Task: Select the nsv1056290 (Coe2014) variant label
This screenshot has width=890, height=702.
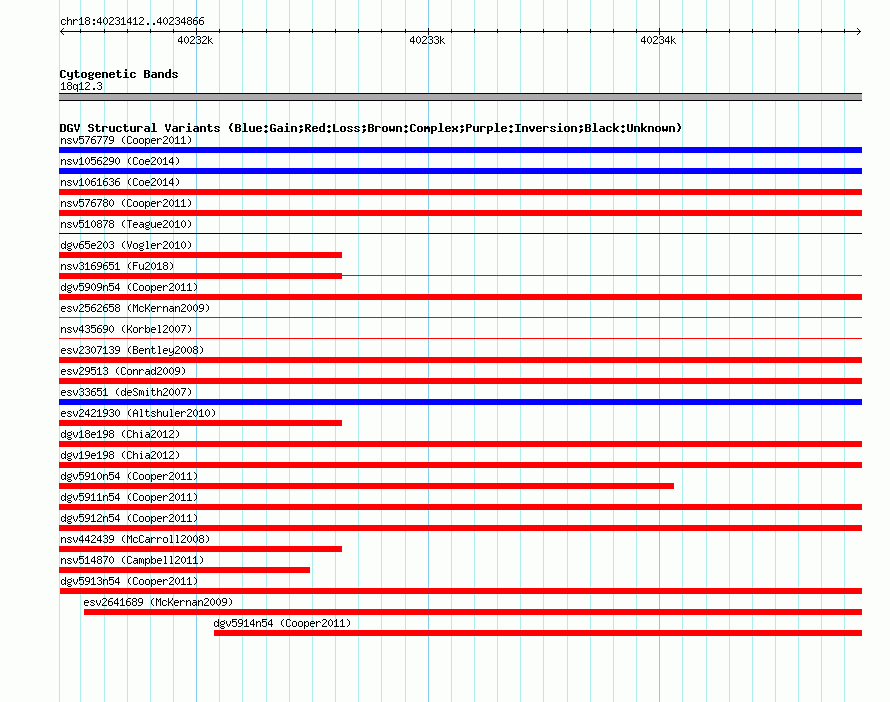Action: pos(120,161)
